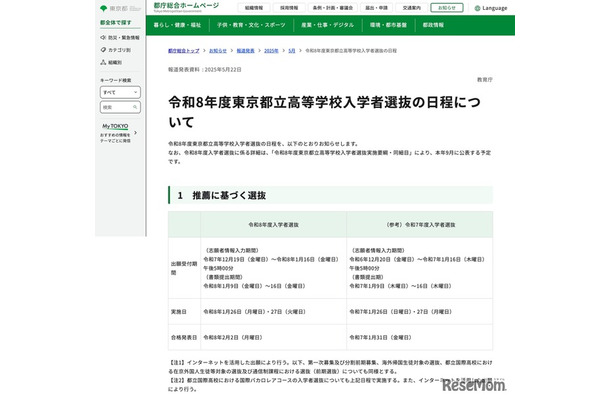Click 都庁総合トップ breadcrumb link
The height and width of the screenshot is (400, 610).
pyautogui.click(x=184, y=51)
